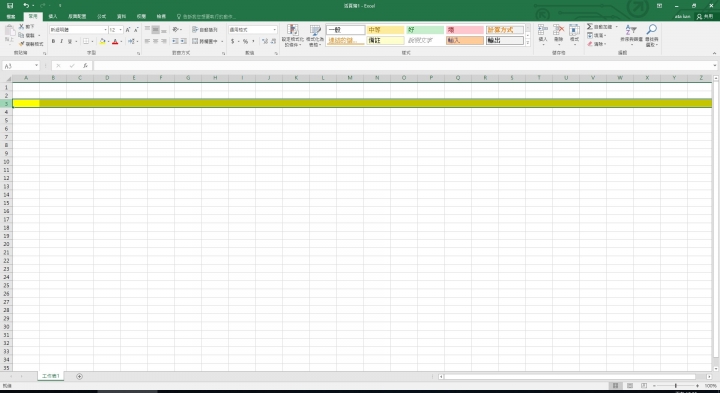Insert cells via the 插入 ribbon button
720x393 pixels.
click(543, 34)
